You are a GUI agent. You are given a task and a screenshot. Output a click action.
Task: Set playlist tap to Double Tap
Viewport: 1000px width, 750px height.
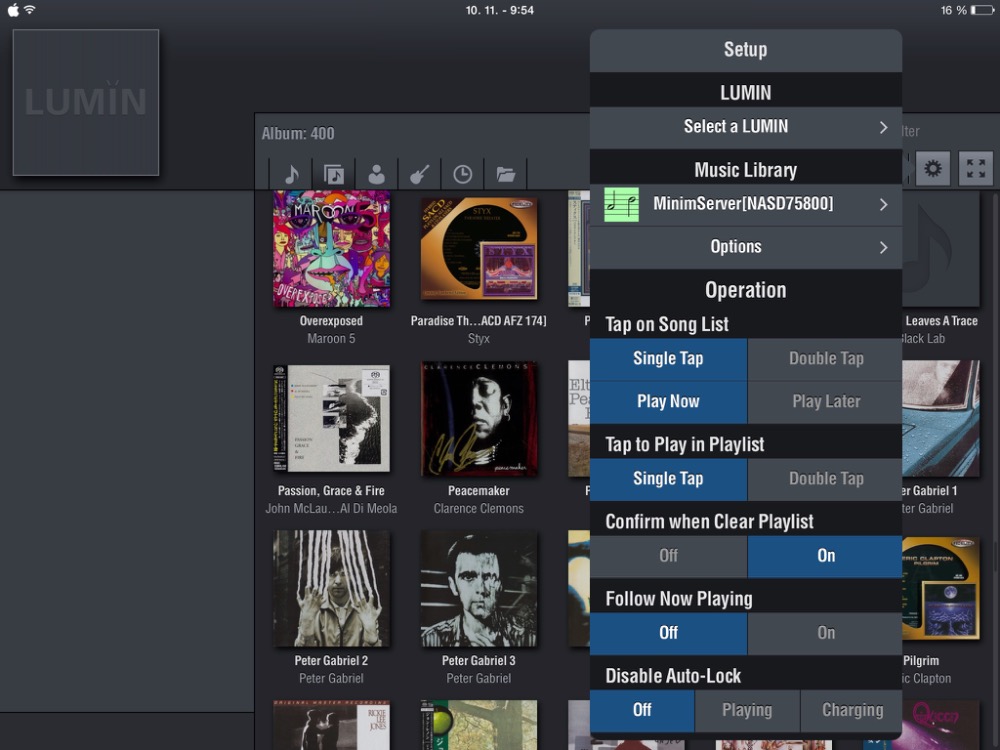pos(825,479)
